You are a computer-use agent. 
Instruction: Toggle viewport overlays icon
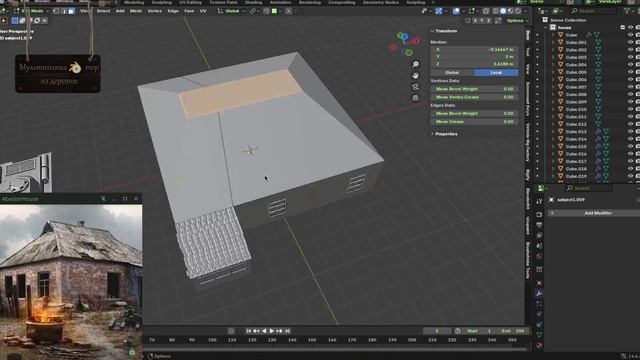click(x=456, y=11)
